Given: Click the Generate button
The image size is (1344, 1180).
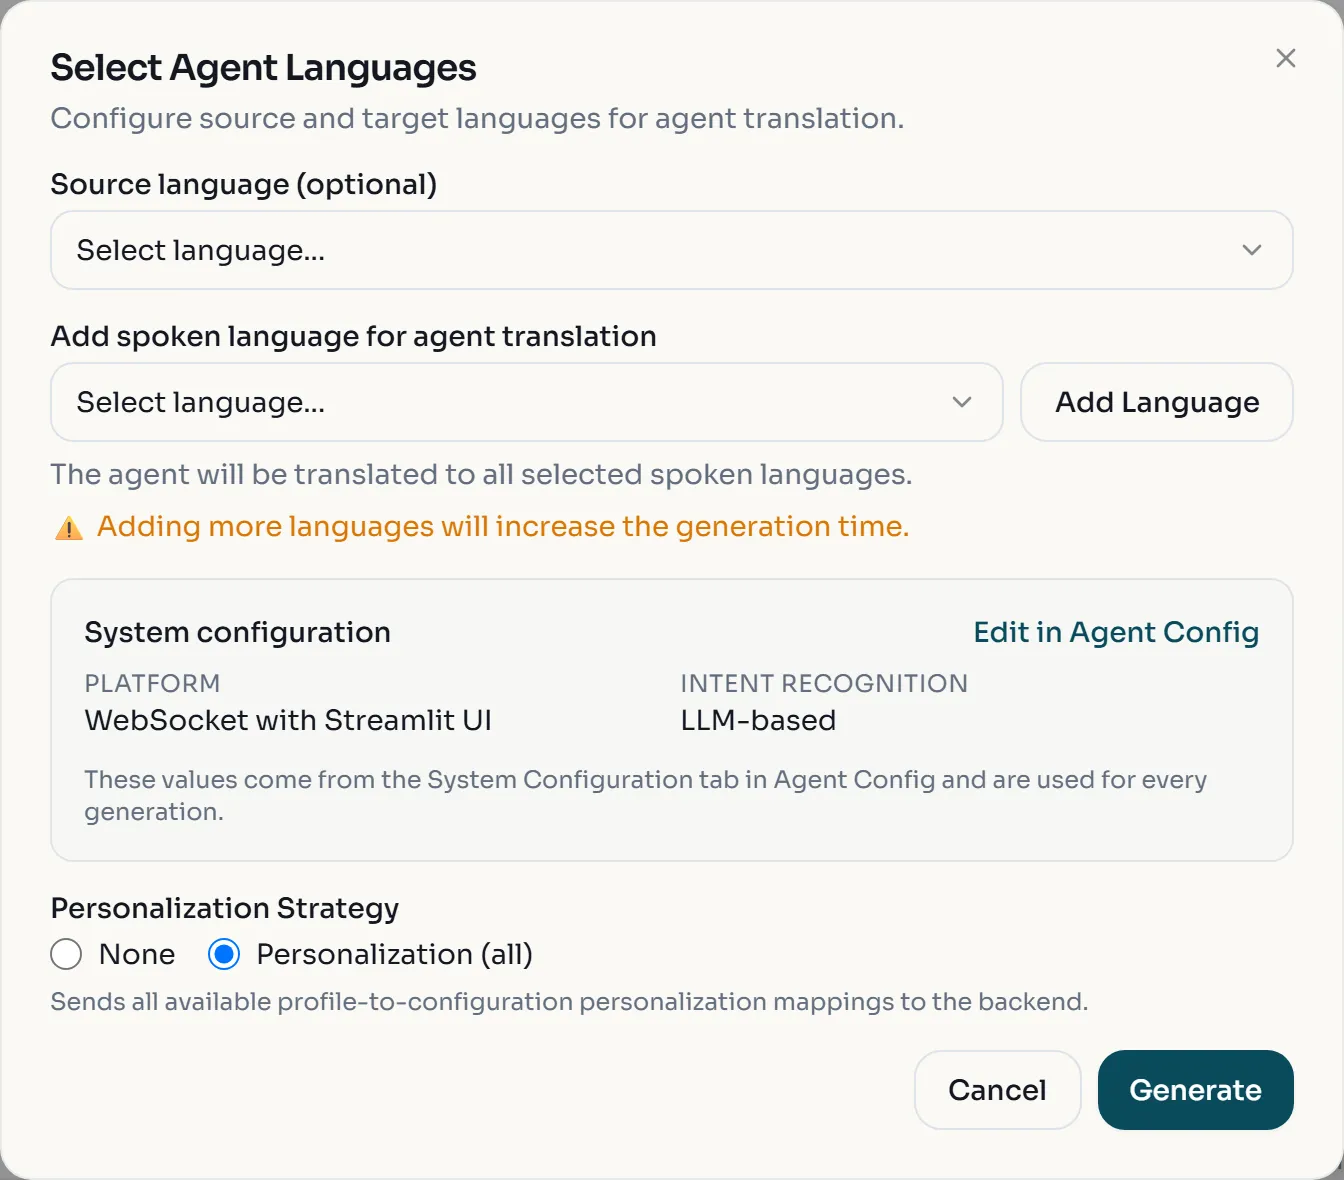Looking at the screenshot, I should [1195, 1090].
